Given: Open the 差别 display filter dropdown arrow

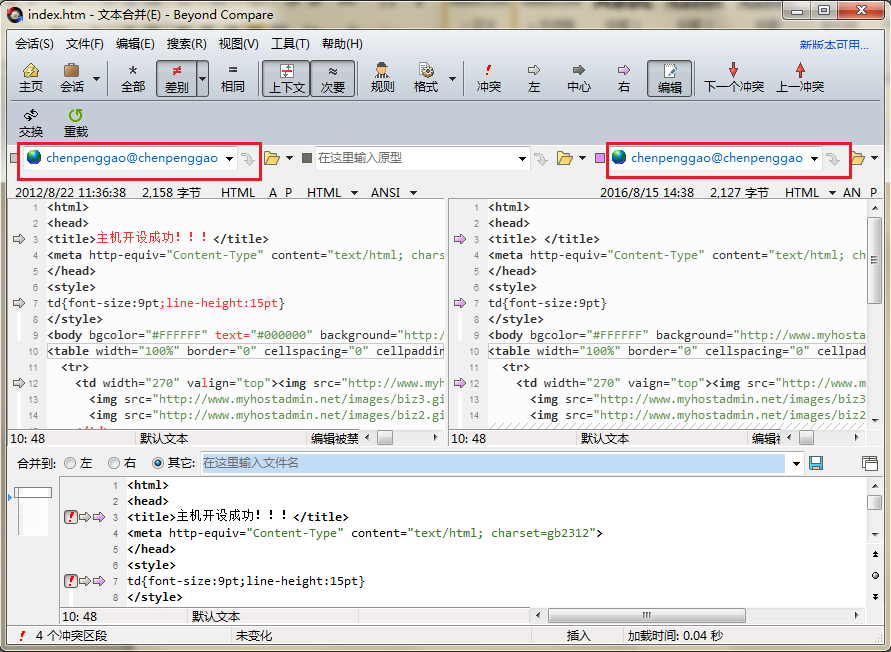Looking at the screenshot, I should pos(203,78).
